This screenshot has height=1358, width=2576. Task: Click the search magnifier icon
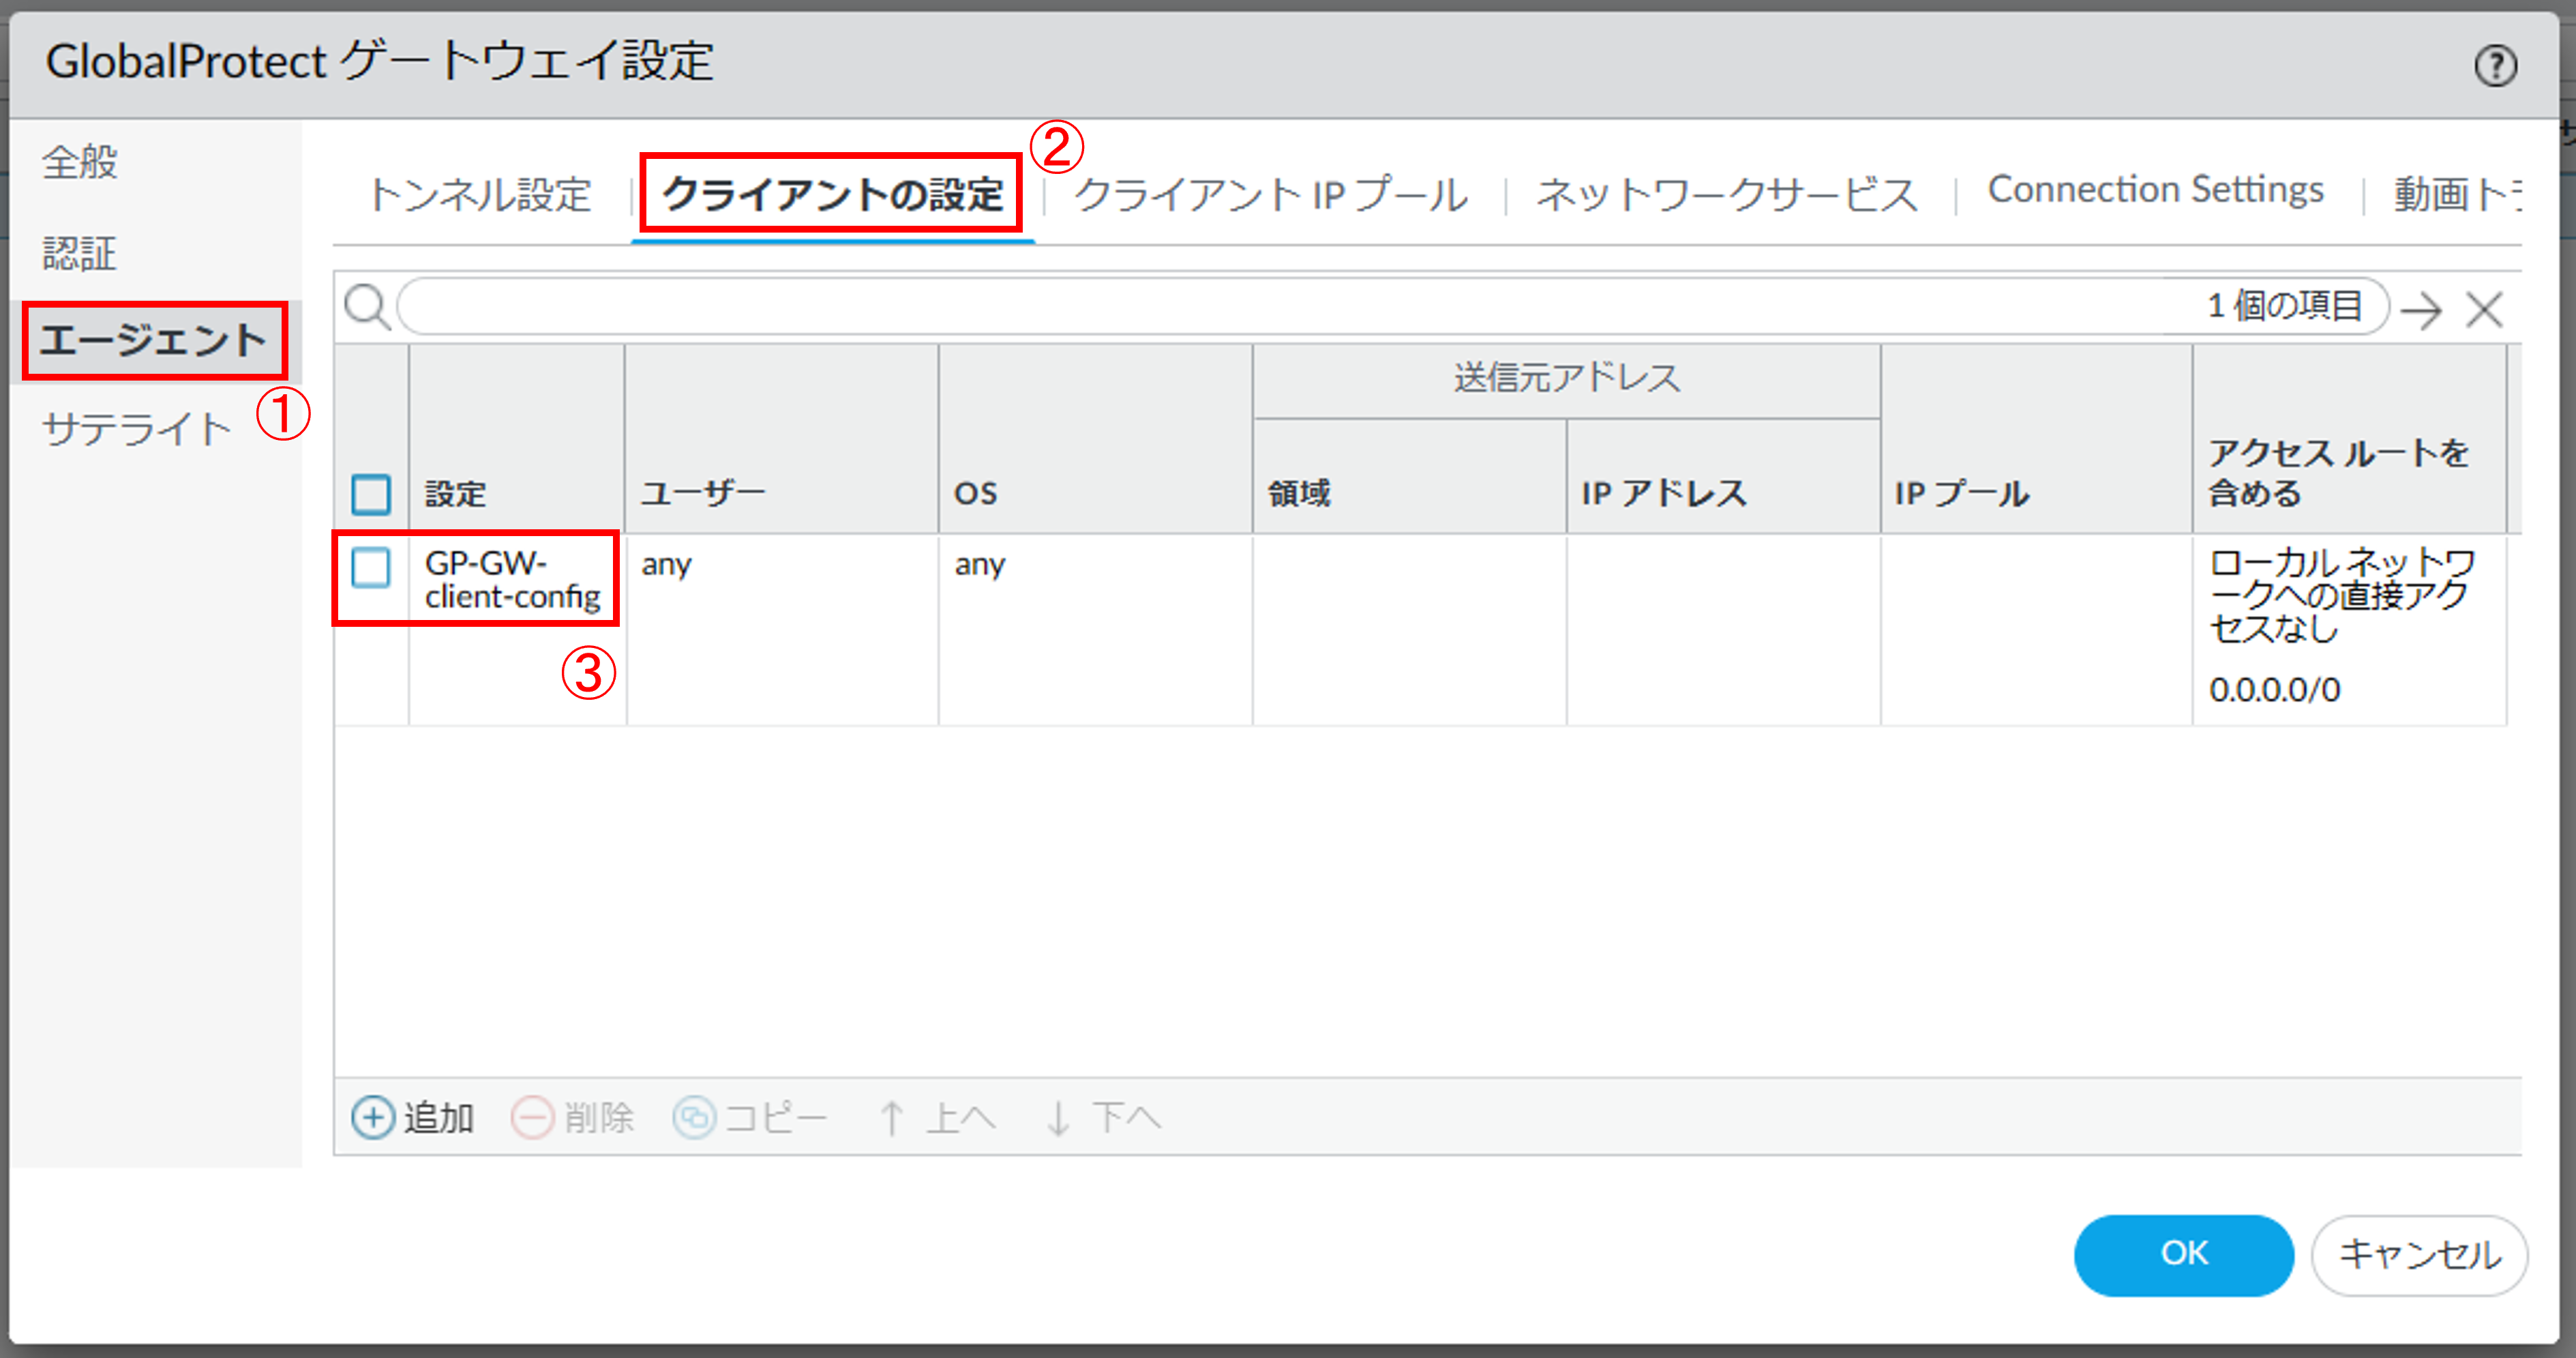coord(366,307)
